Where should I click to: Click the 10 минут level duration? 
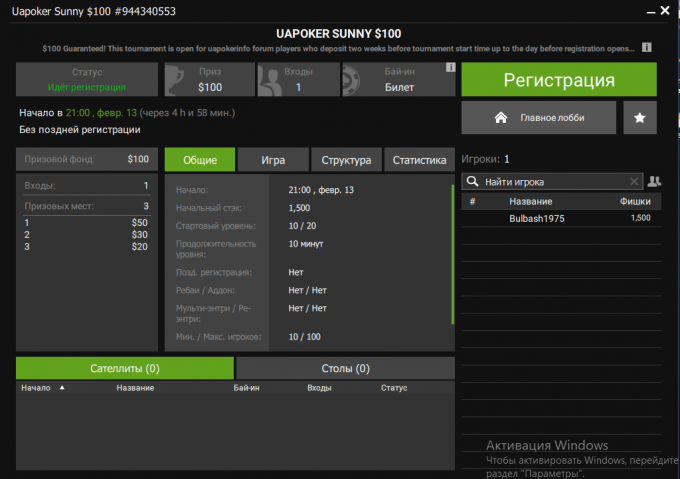tap(306, 244)
